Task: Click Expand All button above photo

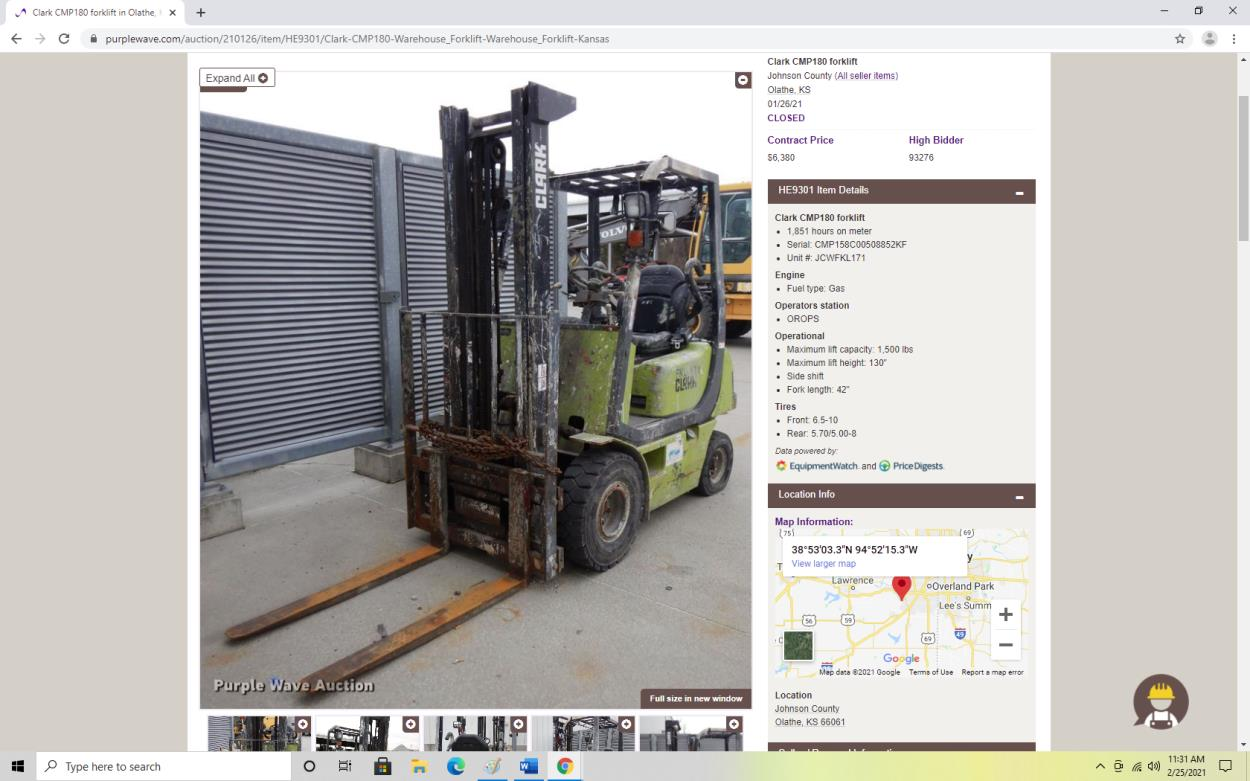Action: 237,78
